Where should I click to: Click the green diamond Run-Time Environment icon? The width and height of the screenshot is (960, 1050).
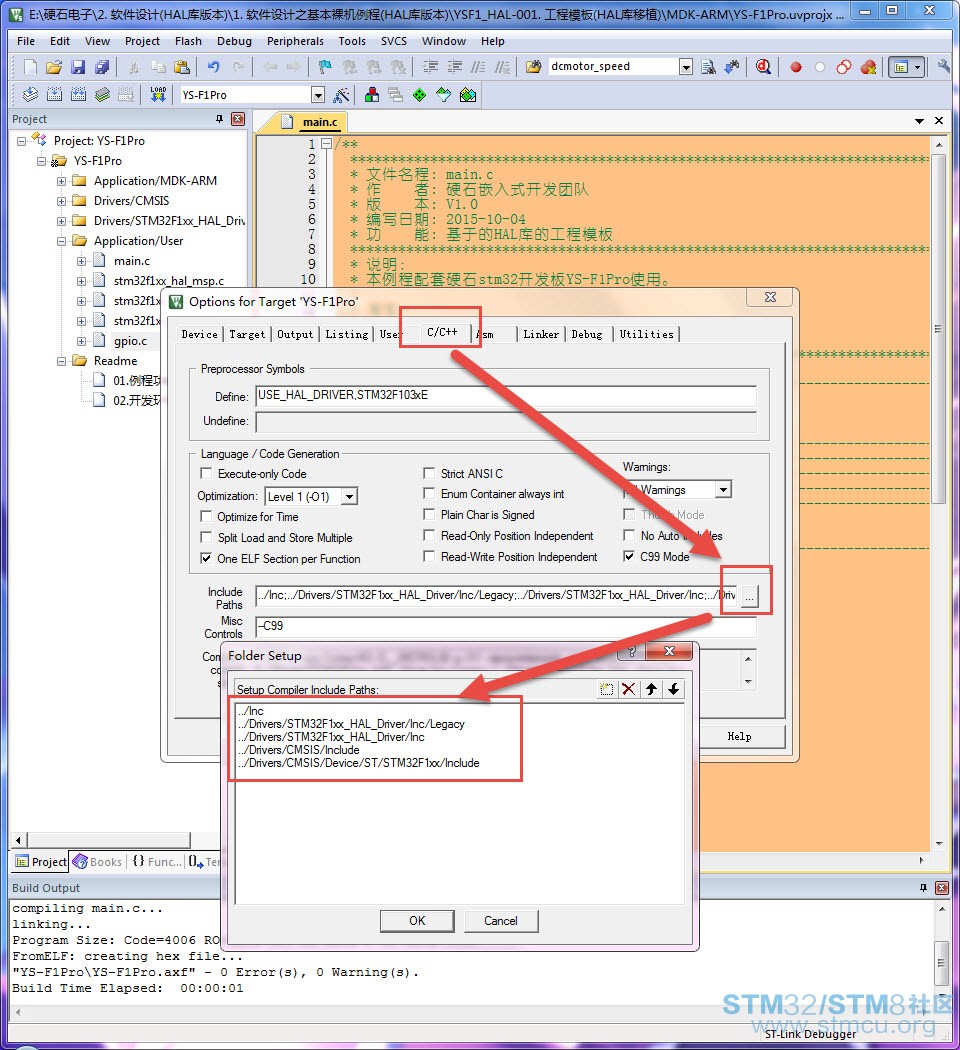420,94
